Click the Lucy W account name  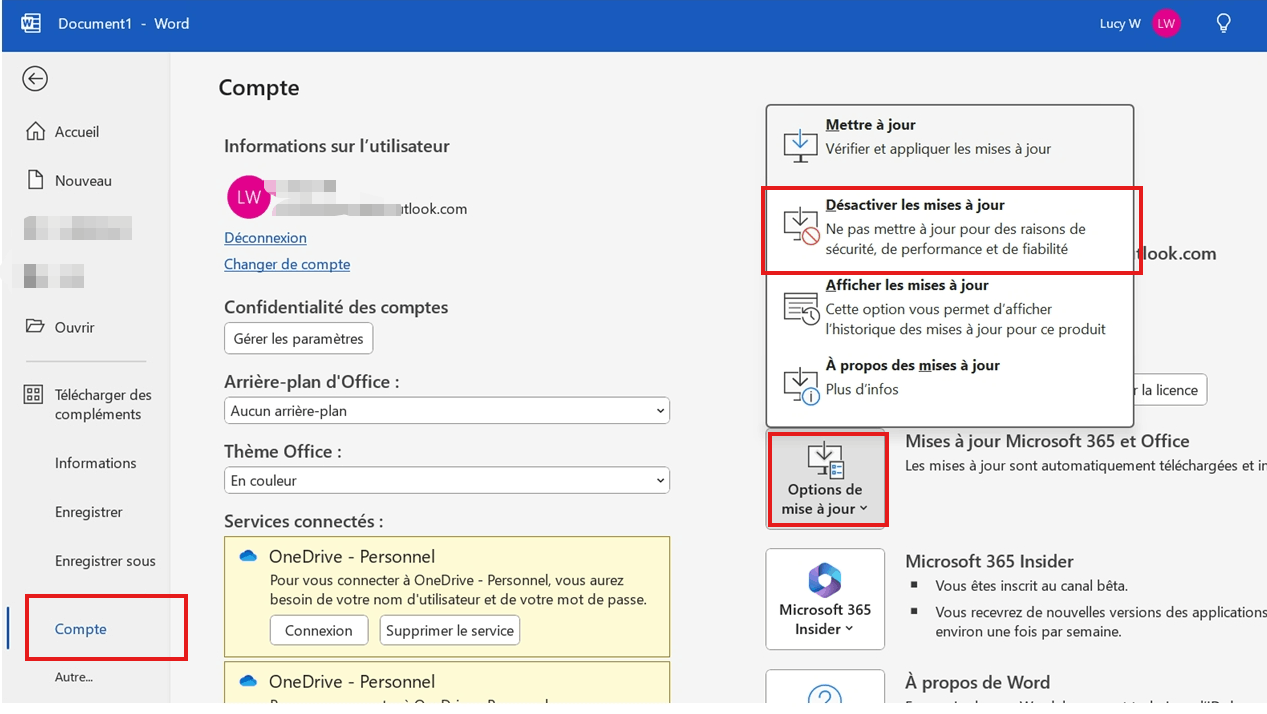(1120, 24)
